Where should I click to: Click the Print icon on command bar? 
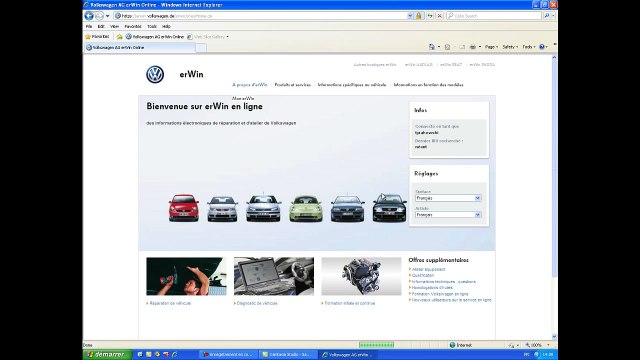[473, 47]
